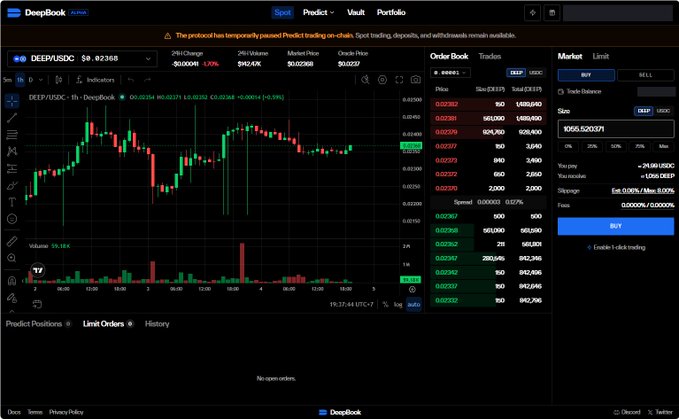Toggle log scale on chart

pos(398,304)
